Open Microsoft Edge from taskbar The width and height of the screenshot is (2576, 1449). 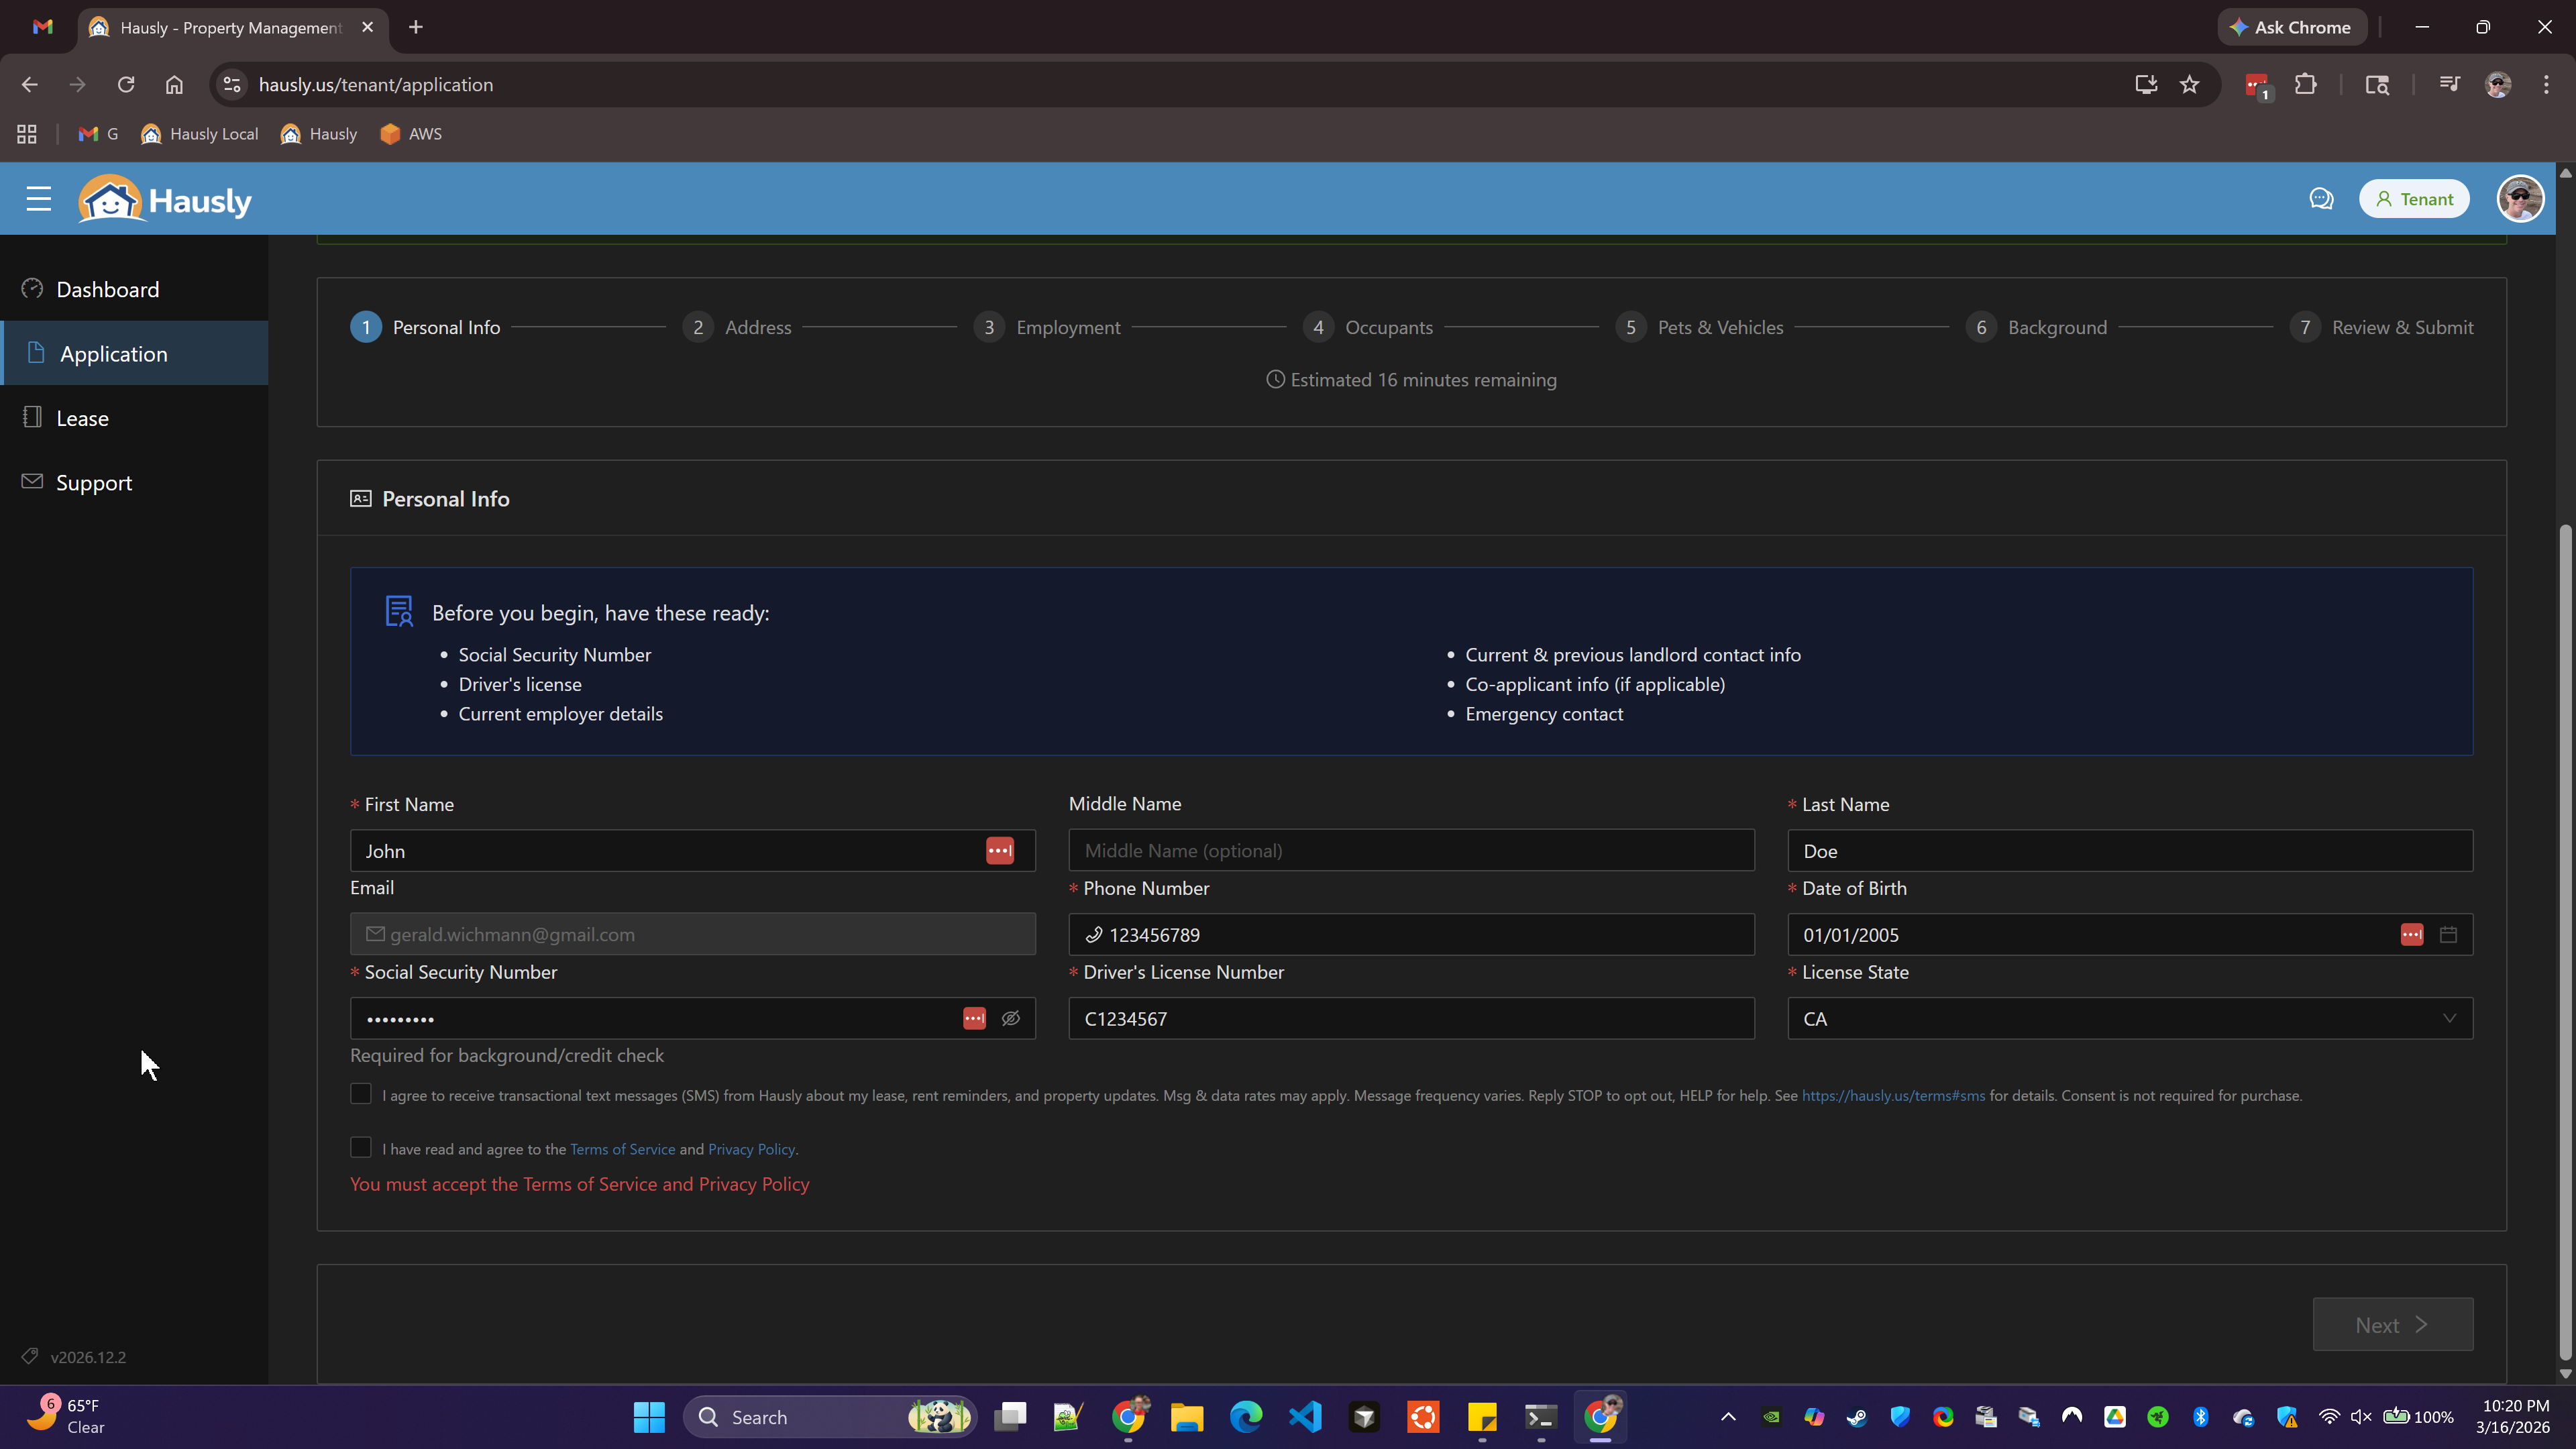point(1246,1417)
